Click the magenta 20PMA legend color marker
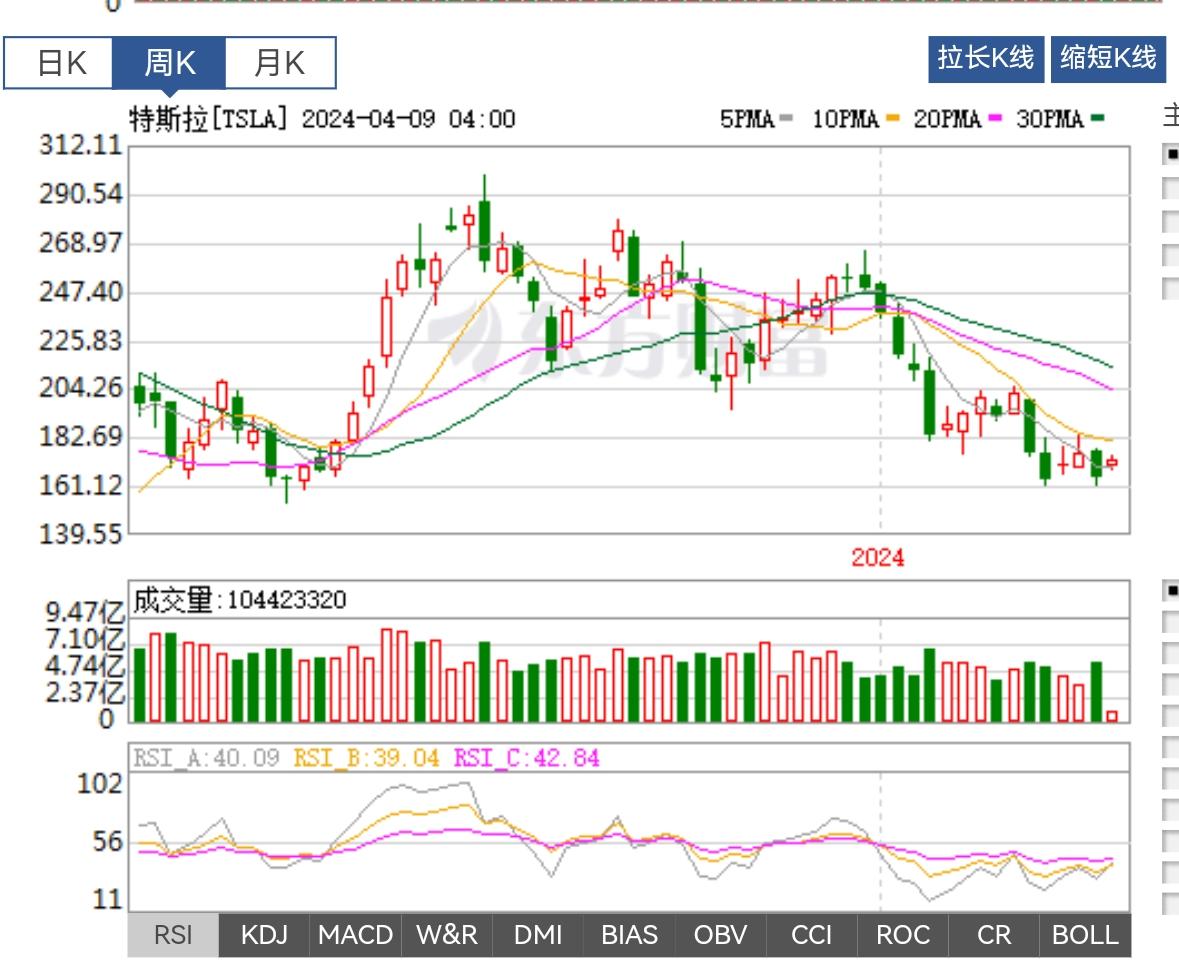The width and height of the screenshot is (1179, 974). tap(995, 118)
